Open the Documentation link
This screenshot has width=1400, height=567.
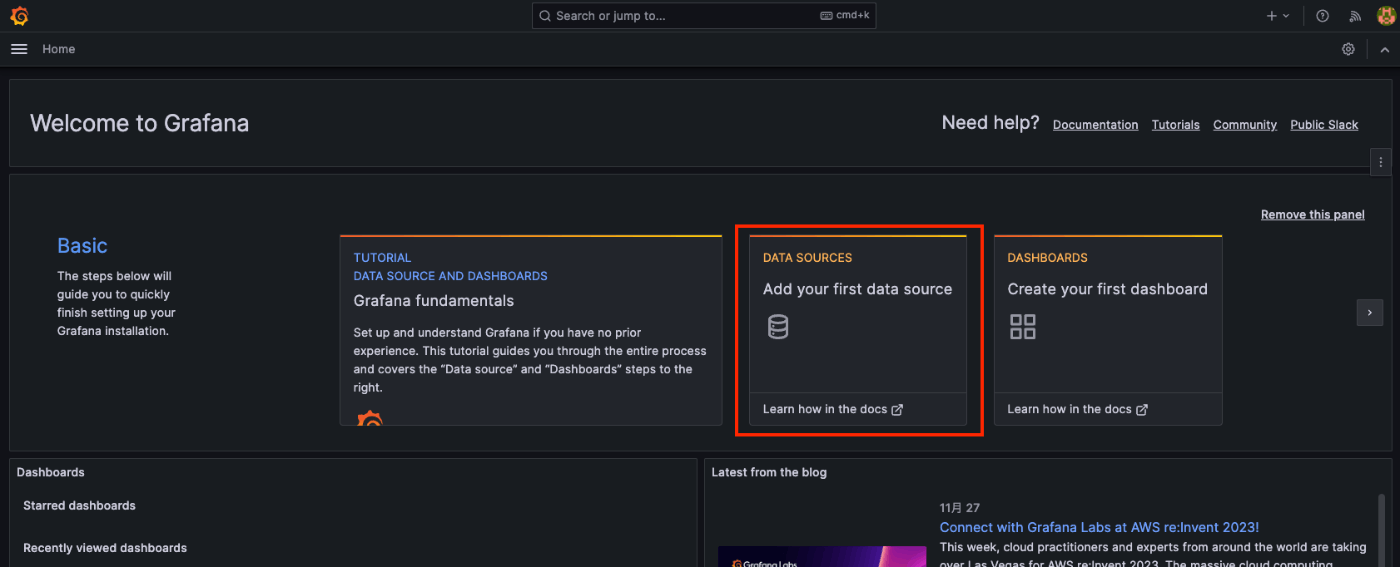pos(1095,125)
